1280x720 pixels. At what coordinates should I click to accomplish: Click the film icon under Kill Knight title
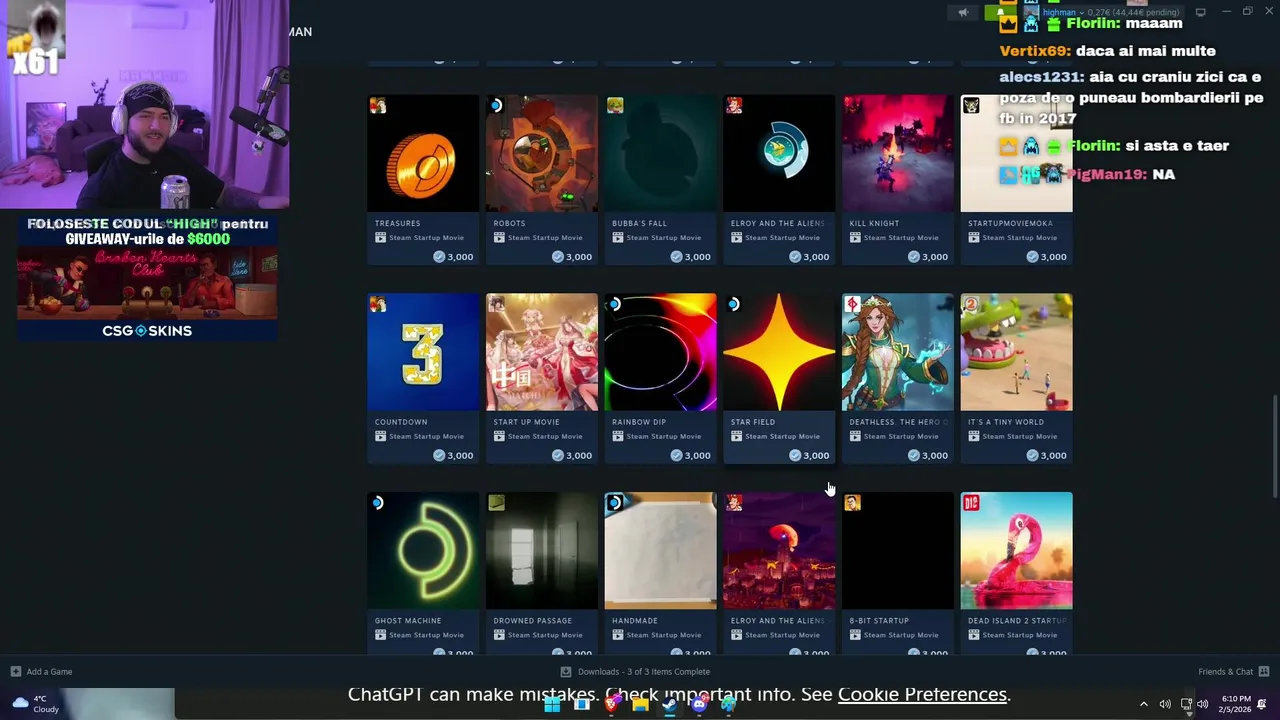(855, 238)
